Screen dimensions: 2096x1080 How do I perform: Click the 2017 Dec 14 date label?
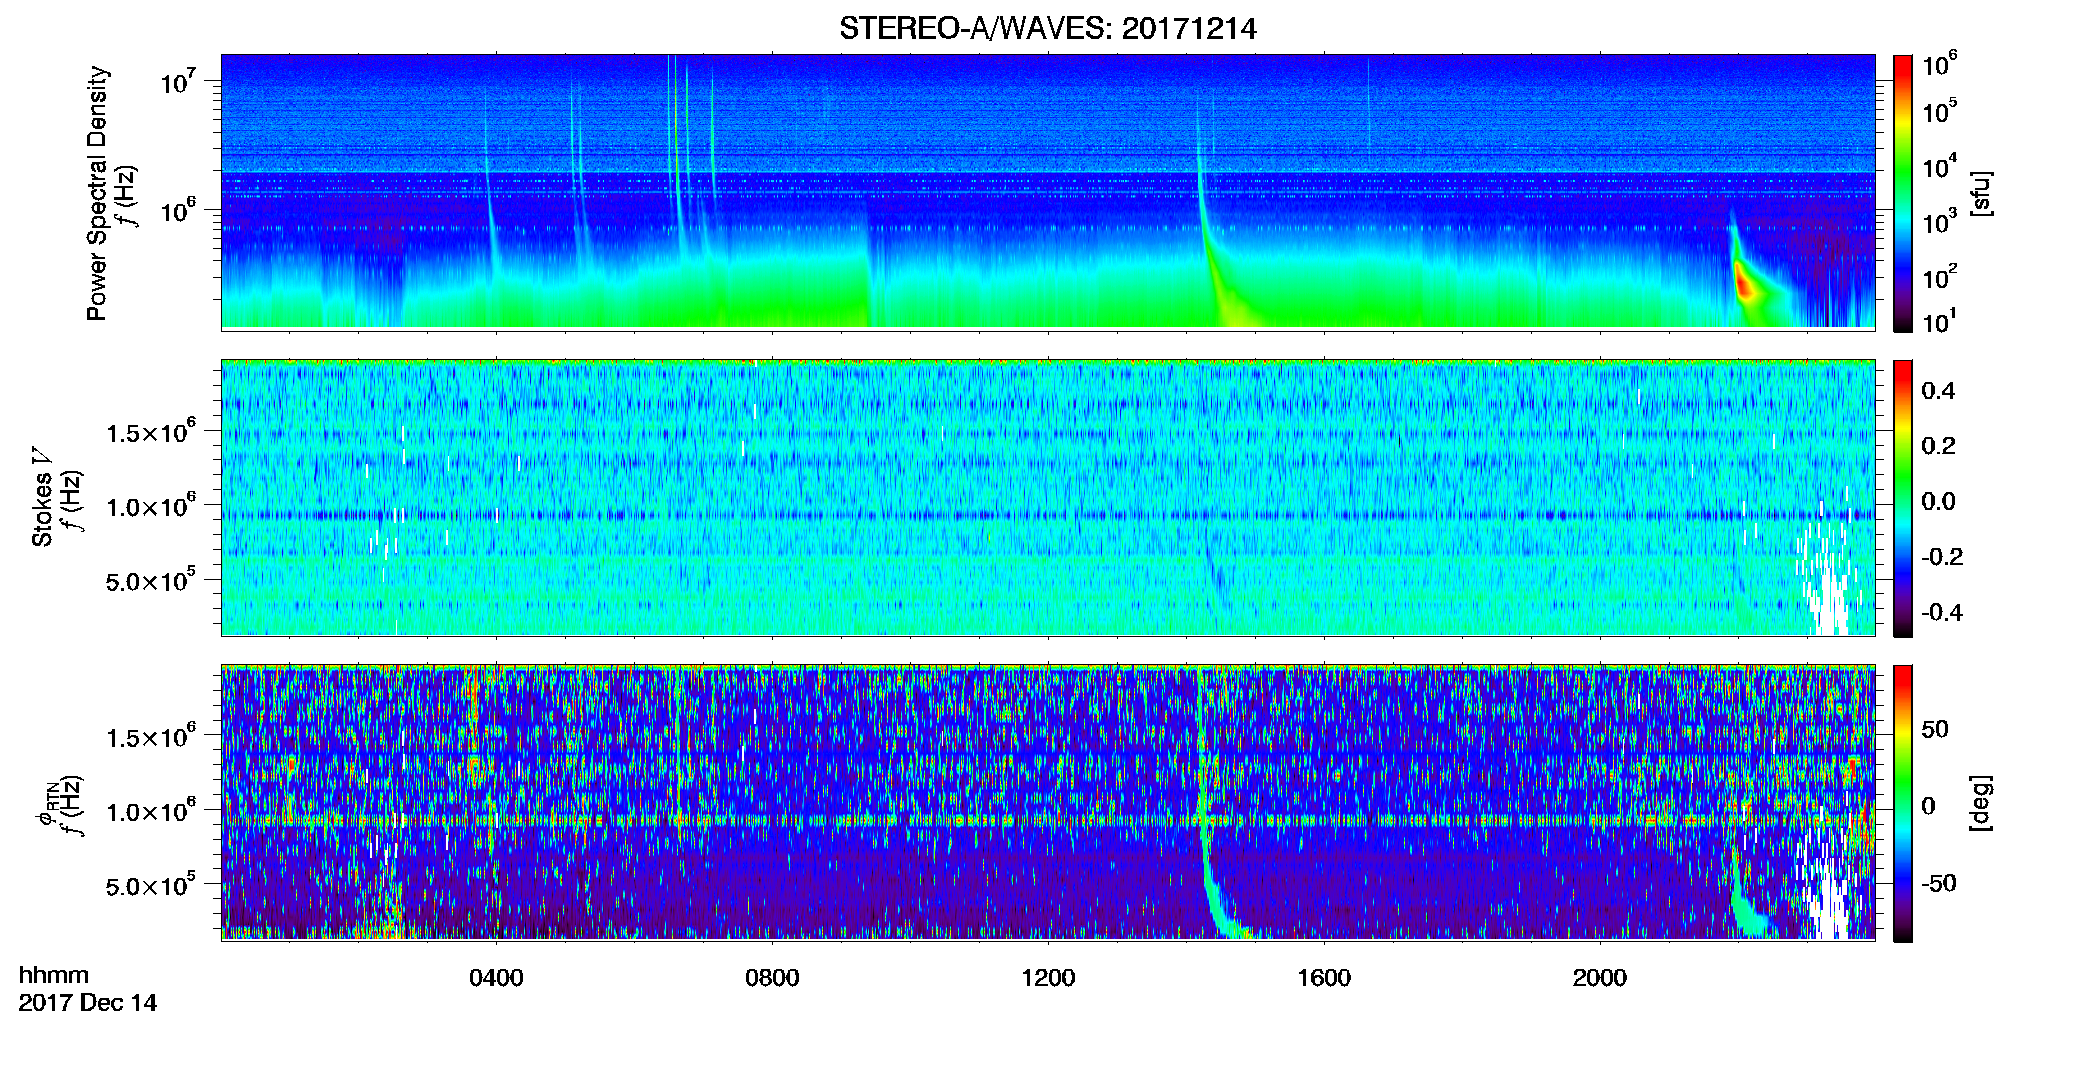pyautogui.click(x=88, y=1003)
